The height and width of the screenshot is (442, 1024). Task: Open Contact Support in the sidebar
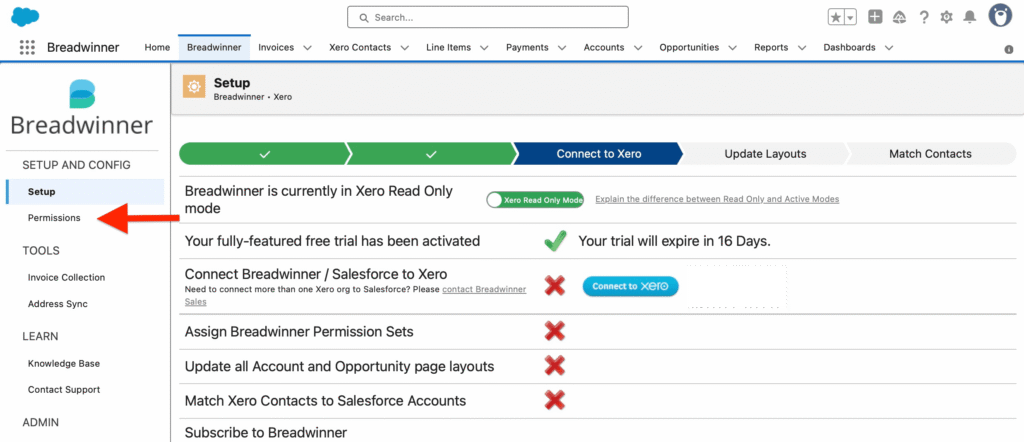(x=64, y=390)
